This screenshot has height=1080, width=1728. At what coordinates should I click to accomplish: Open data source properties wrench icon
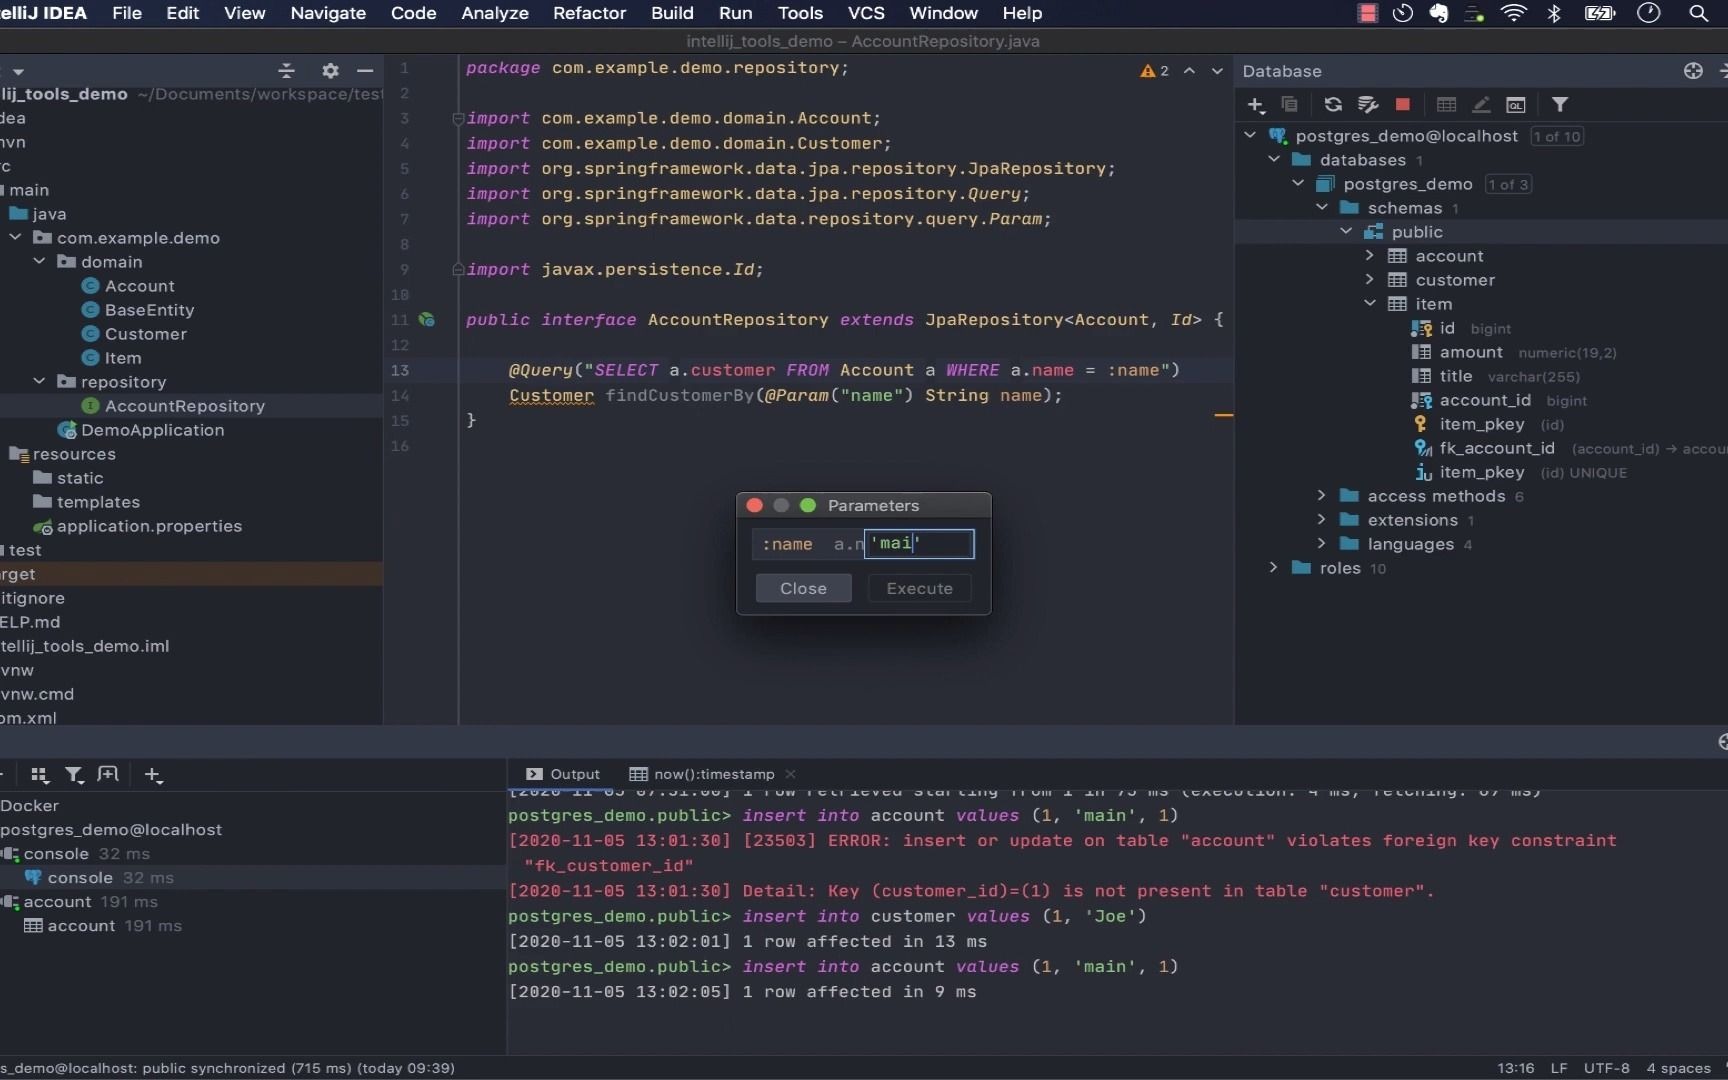pos(1368,105)
